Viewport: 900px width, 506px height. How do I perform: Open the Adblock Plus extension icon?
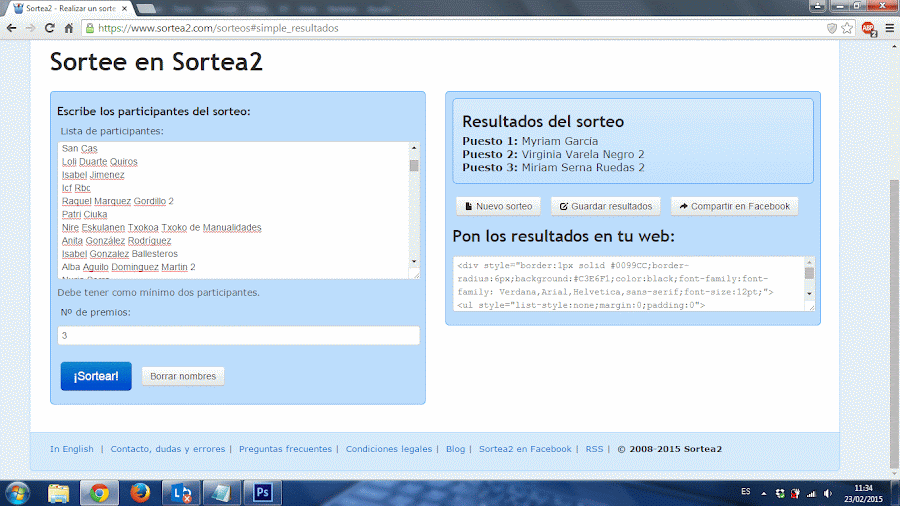868,28
